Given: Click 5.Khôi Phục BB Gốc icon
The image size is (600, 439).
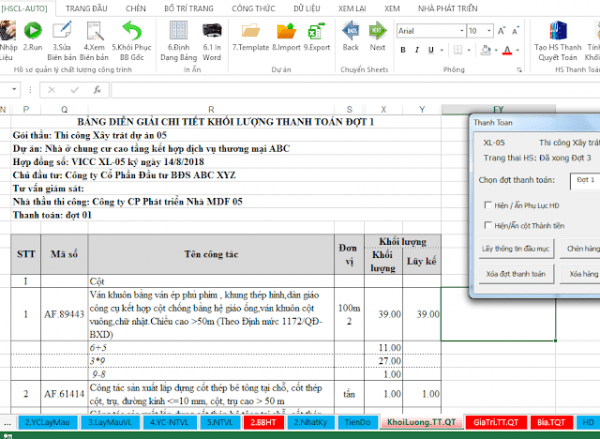Looking at the screenshot, I should 131,32.
